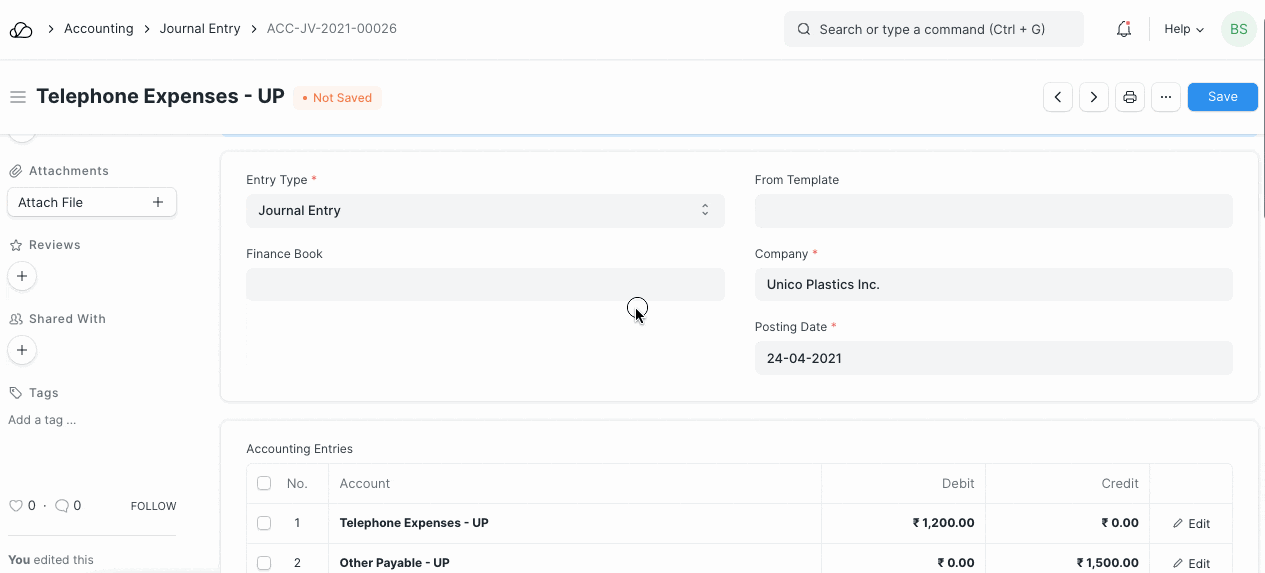The width and height of the screenshot is (1265, 573).
Task: Open the notifications bell
Action: [x=1123, y=30]
